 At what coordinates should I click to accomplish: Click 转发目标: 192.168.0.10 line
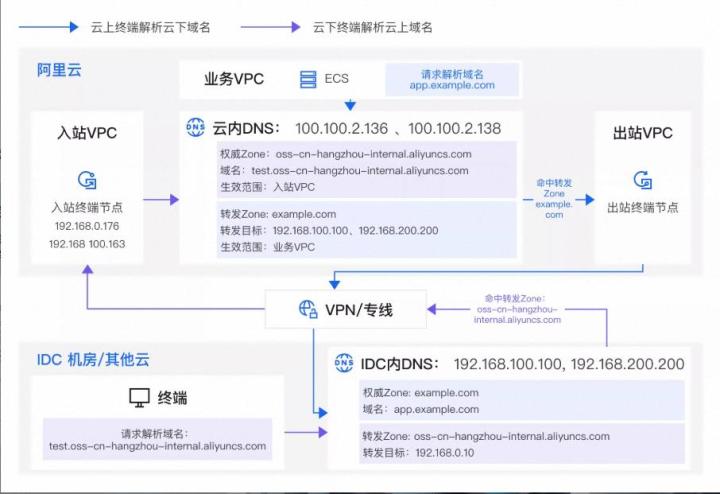tap(418, 453)
